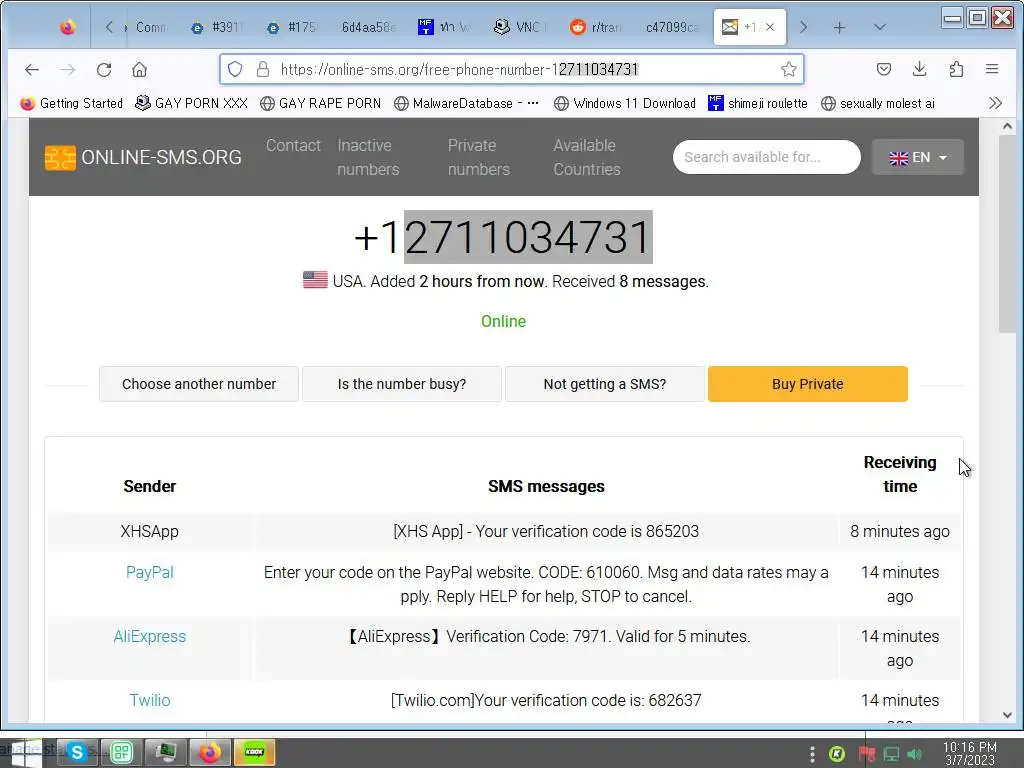The width and height of the screenshot is (1024, 768).
Task: Open the Firefox home page icon
Action: (x=139, y=69)
